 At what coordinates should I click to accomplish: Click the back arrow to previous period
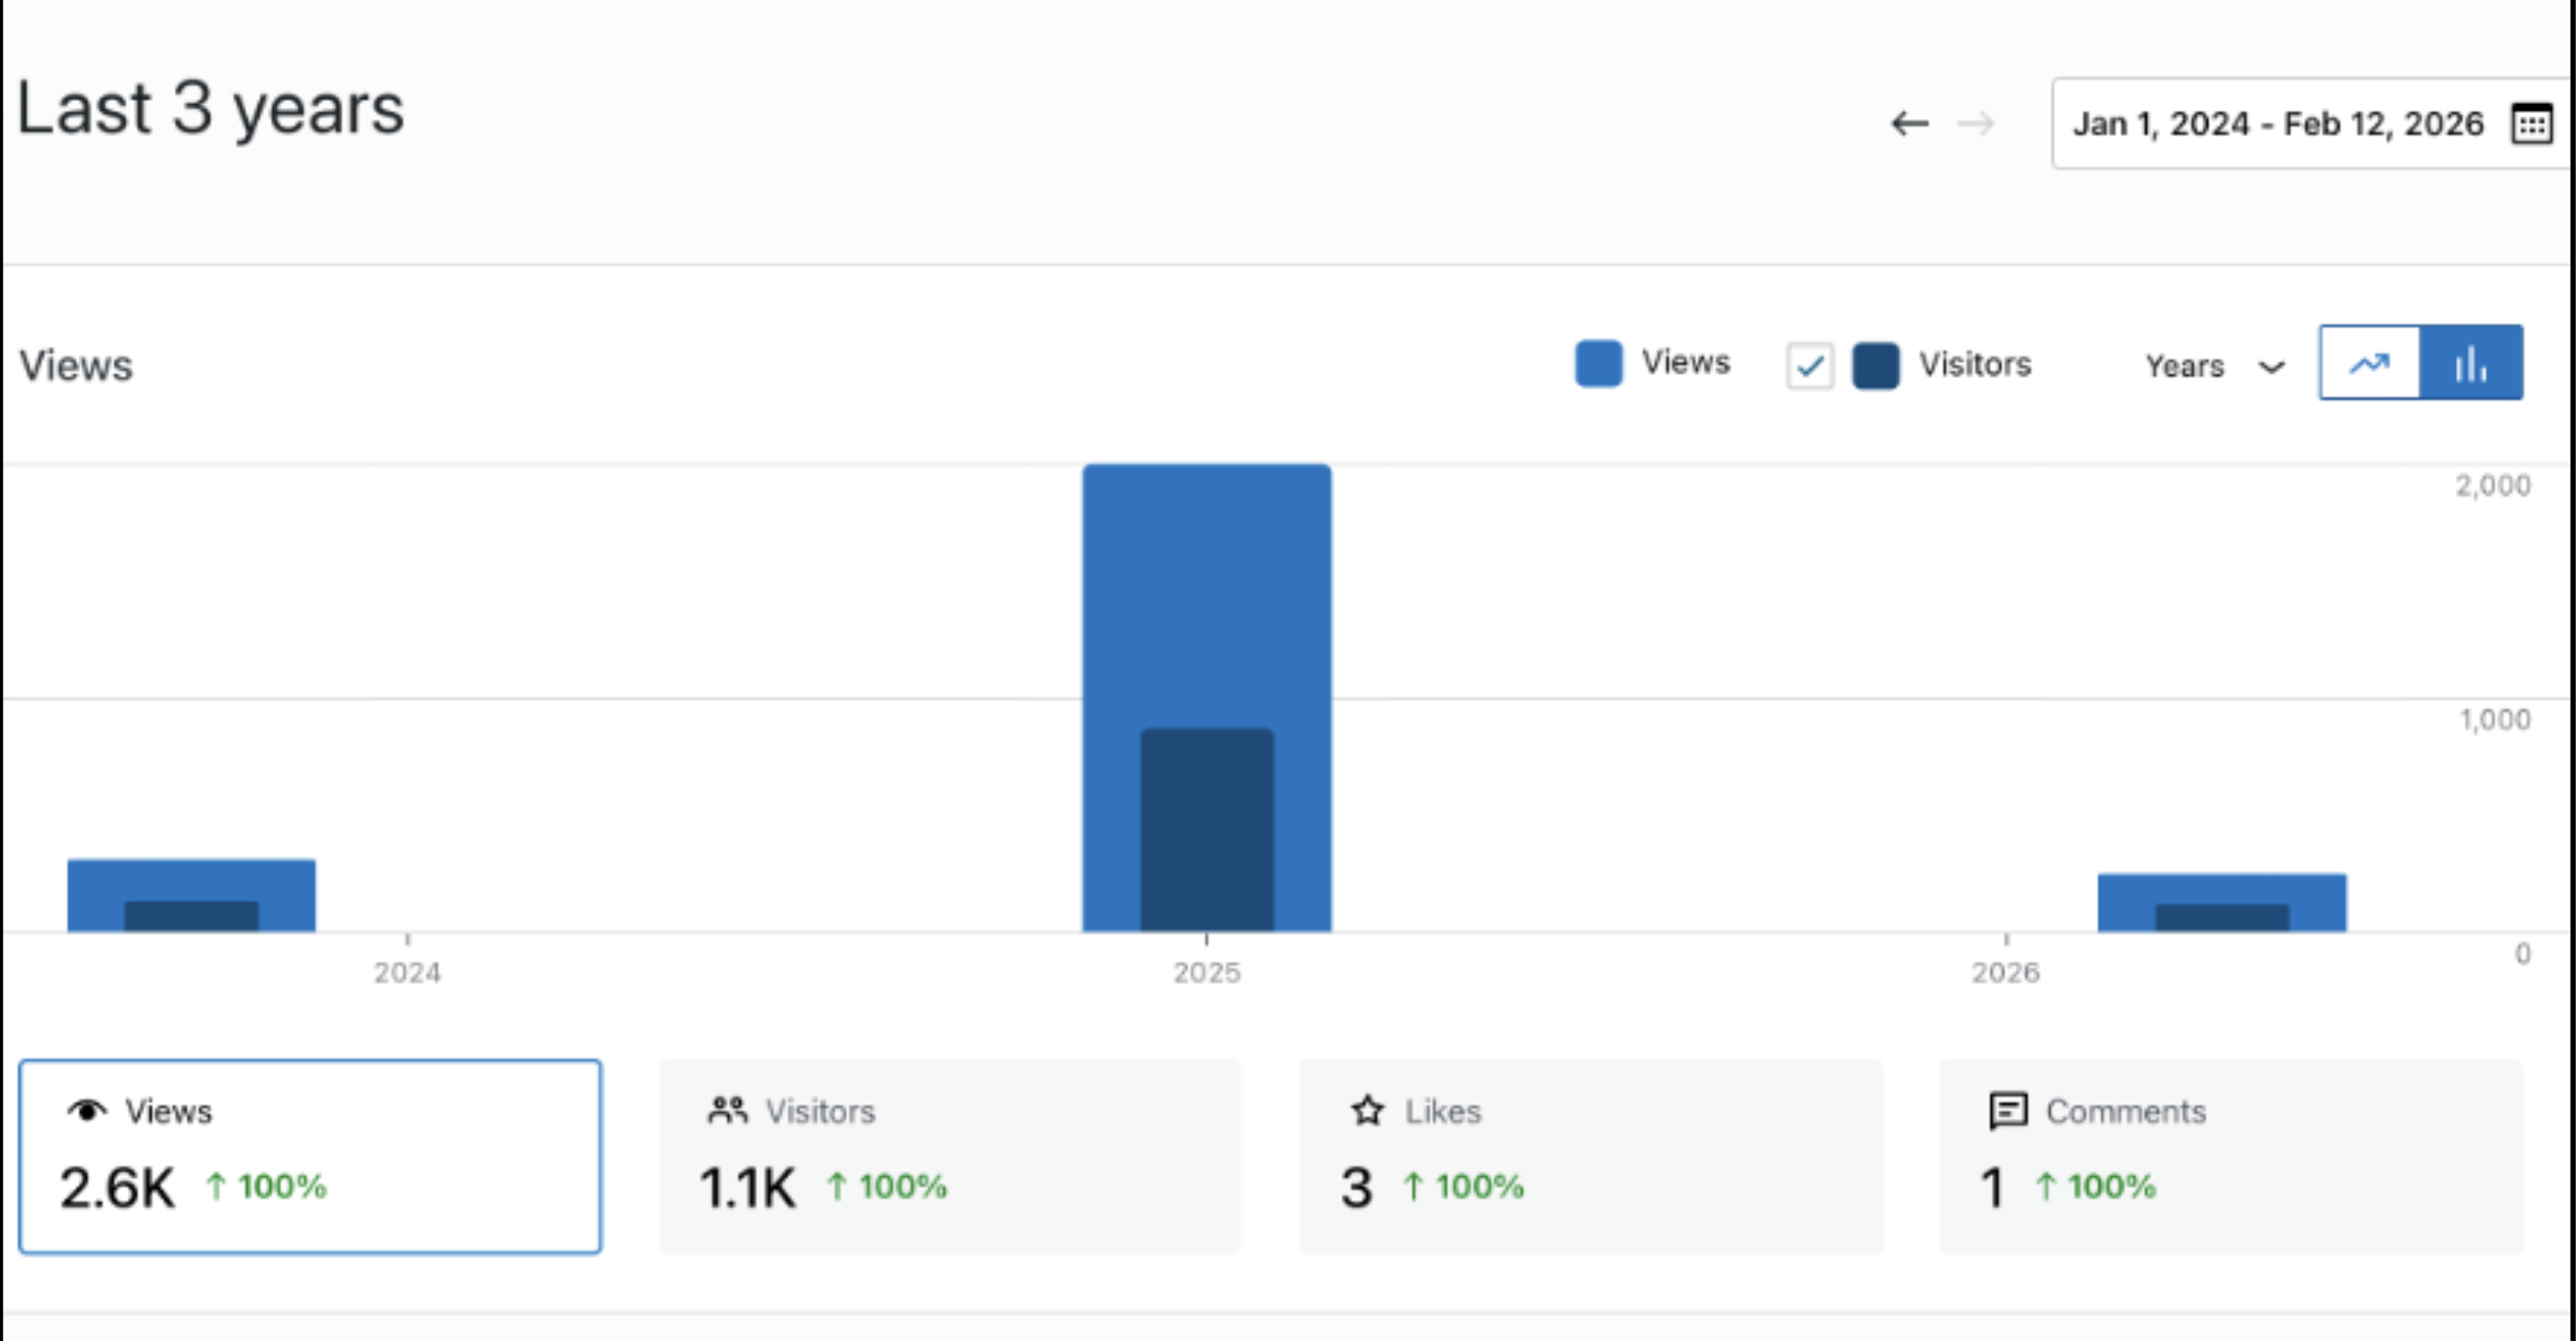[1909, 124]
